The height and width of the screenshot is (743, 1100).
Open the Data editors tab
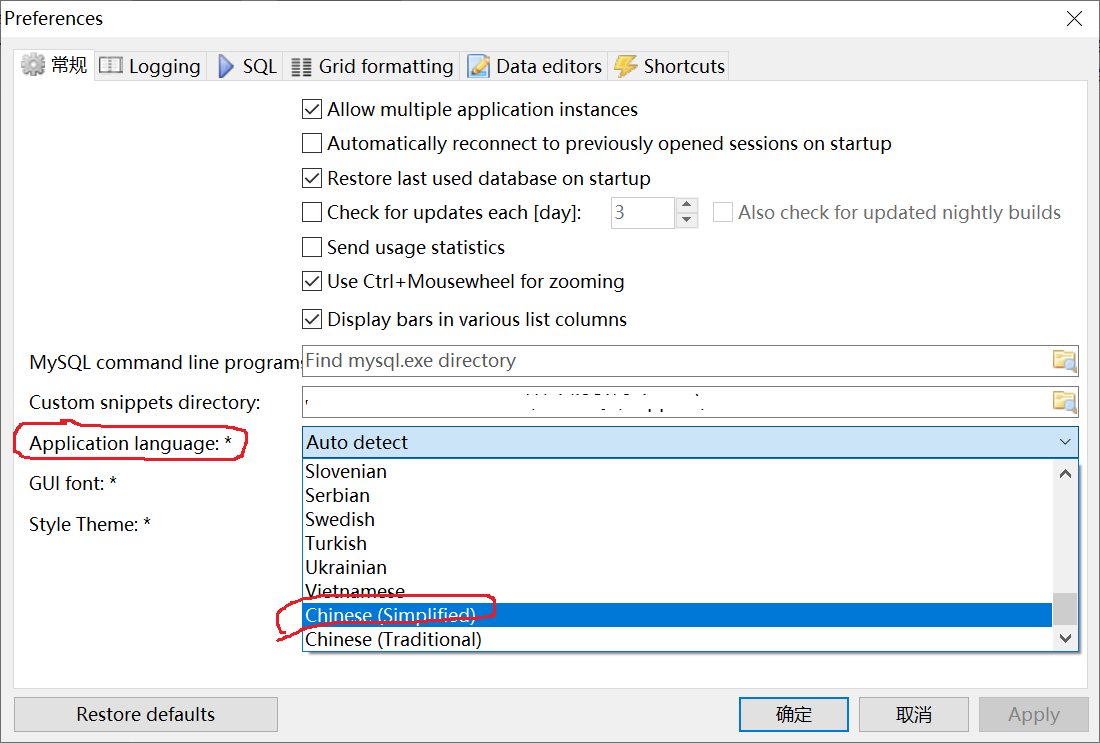pos(534,66)
